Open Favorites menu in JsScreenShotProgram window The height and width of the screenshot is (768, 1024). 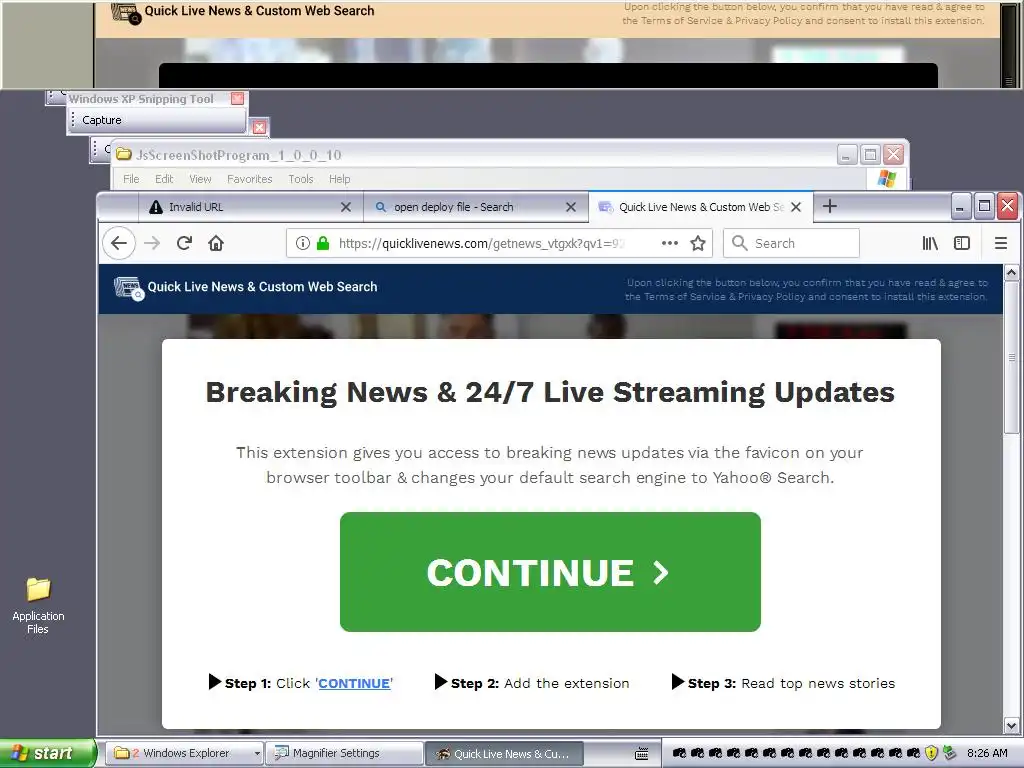[249, 179]
